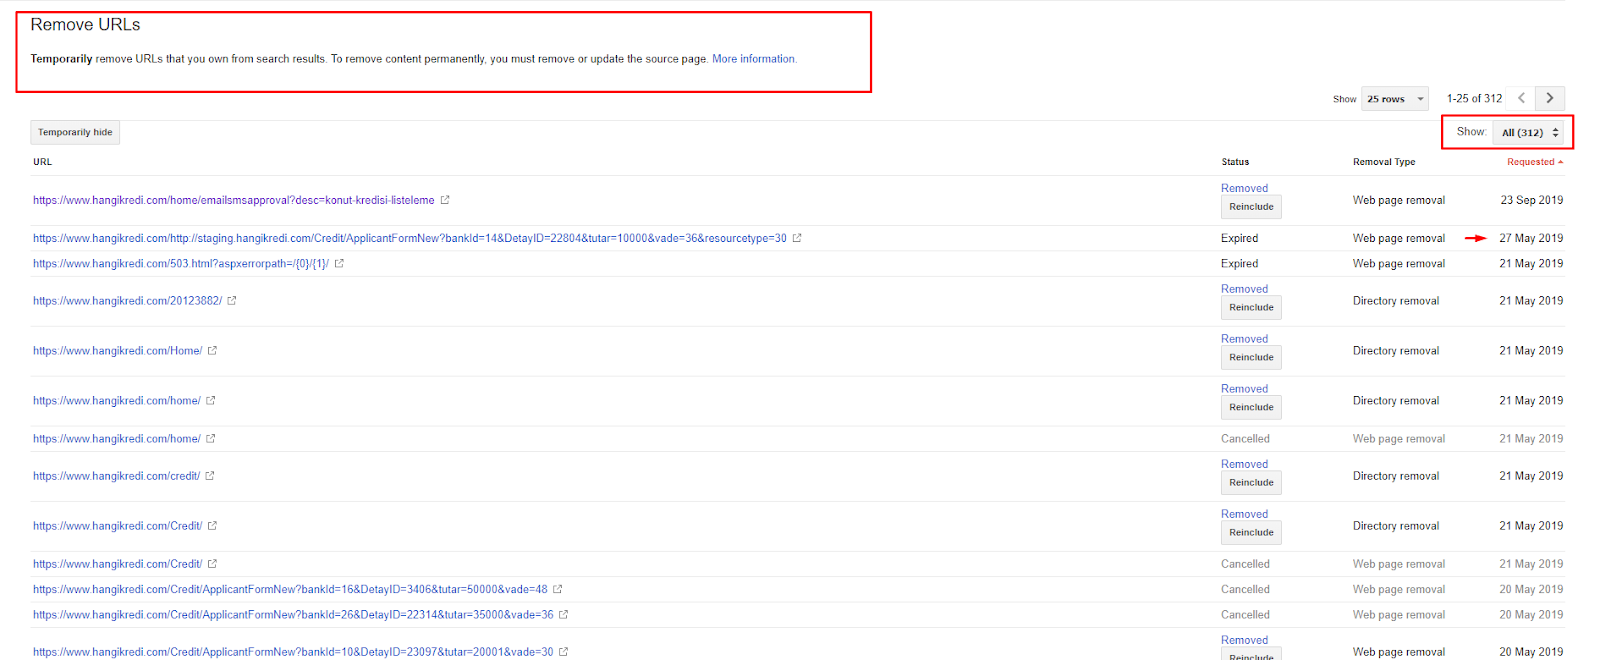
Task: Click external link icon next to 20123882 URL
Action: tap(232, 301)
